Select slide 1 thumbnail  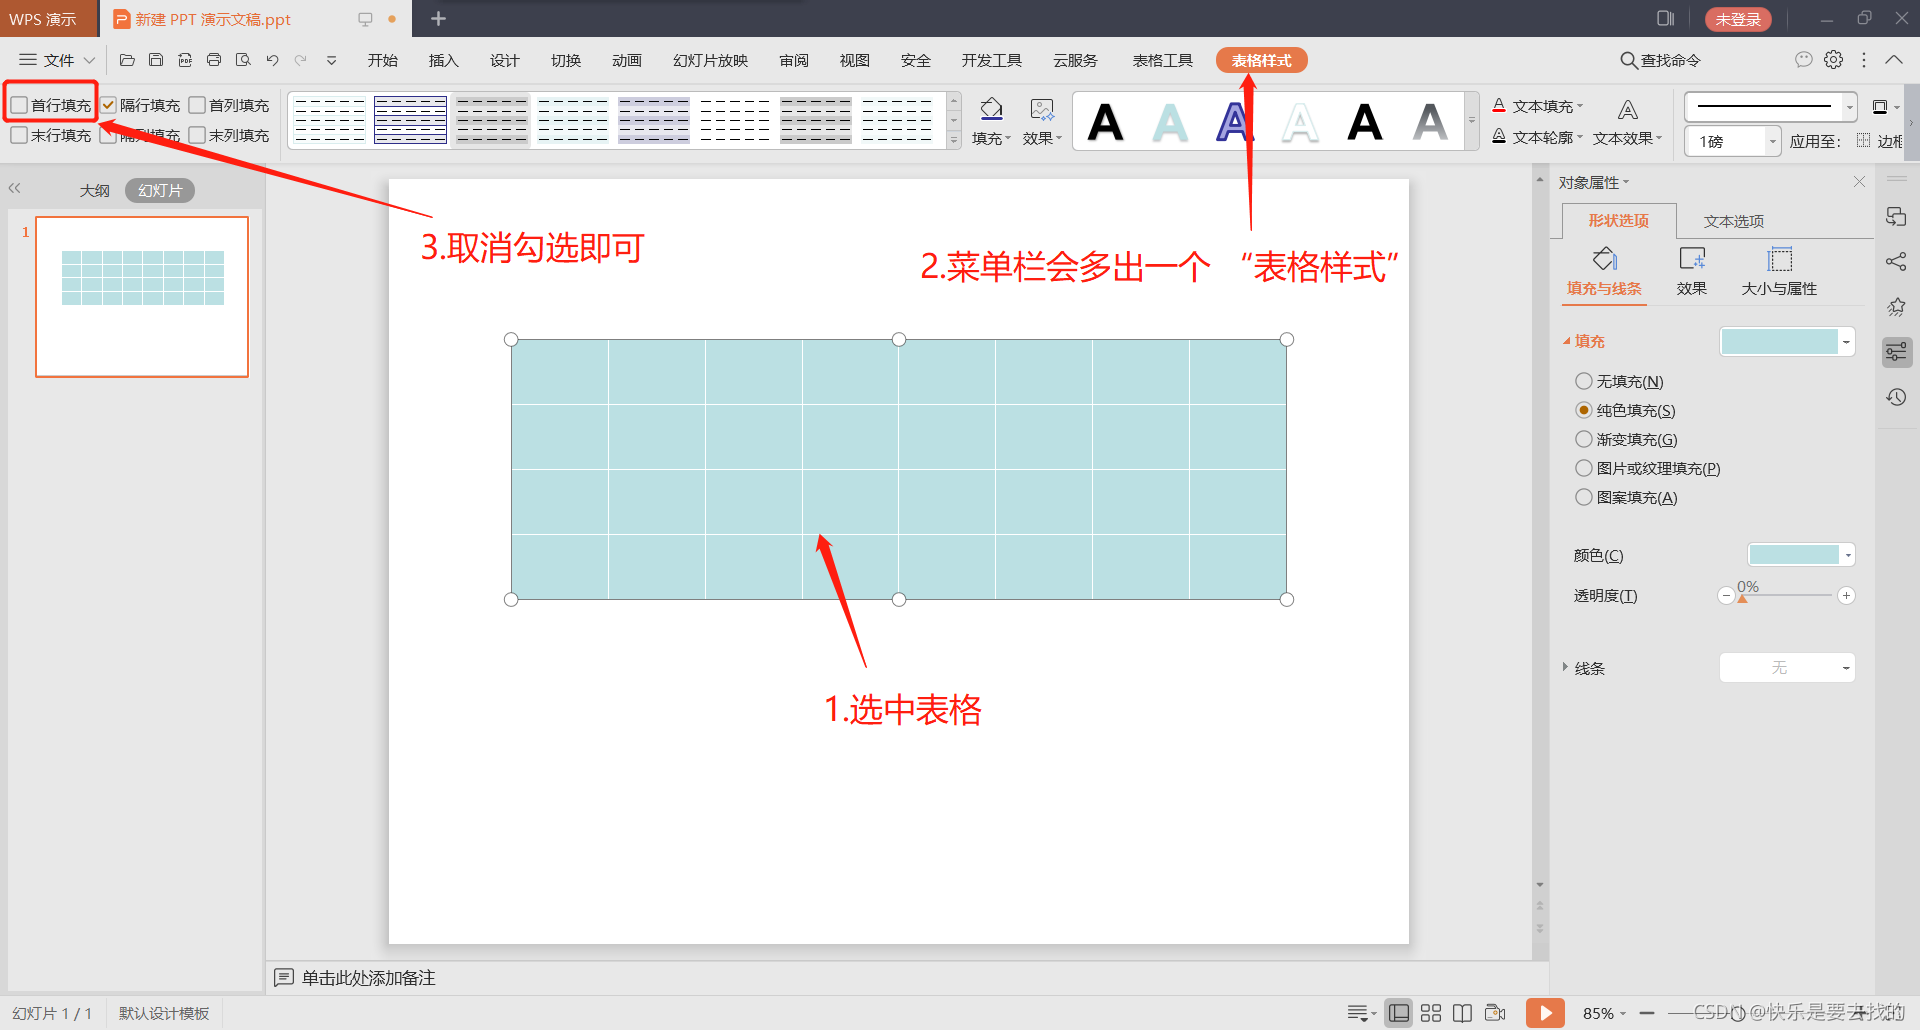[x=142, y=296]
